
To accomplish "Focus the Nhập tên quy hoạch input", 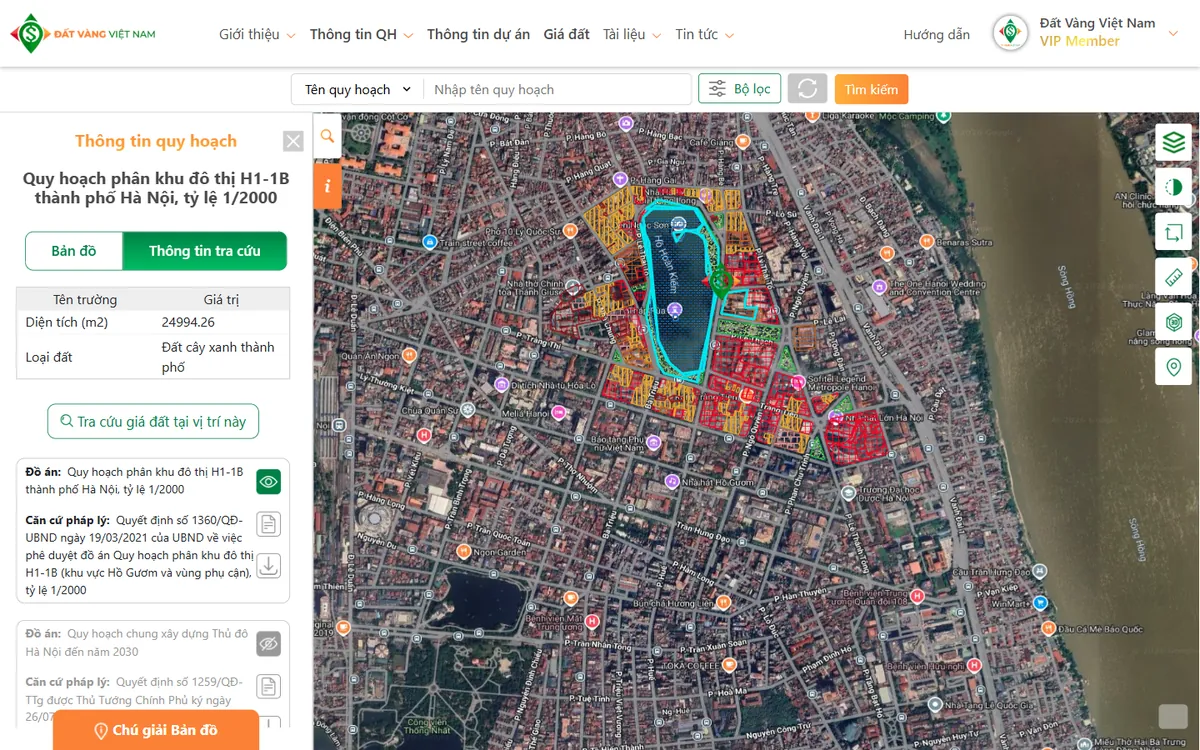I will (557, 89).
